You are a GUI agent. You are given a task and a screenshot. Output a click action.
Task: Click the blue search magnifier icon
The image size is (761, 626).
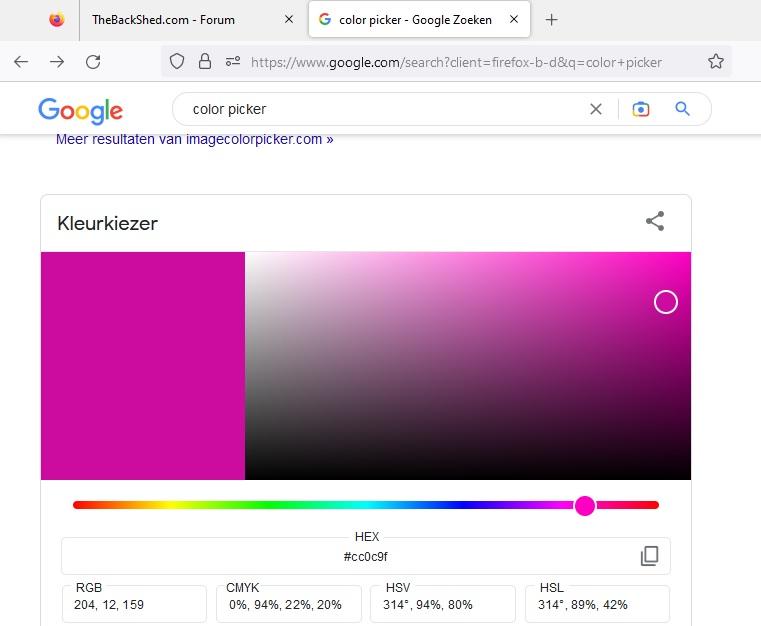(x=683, y=109)
